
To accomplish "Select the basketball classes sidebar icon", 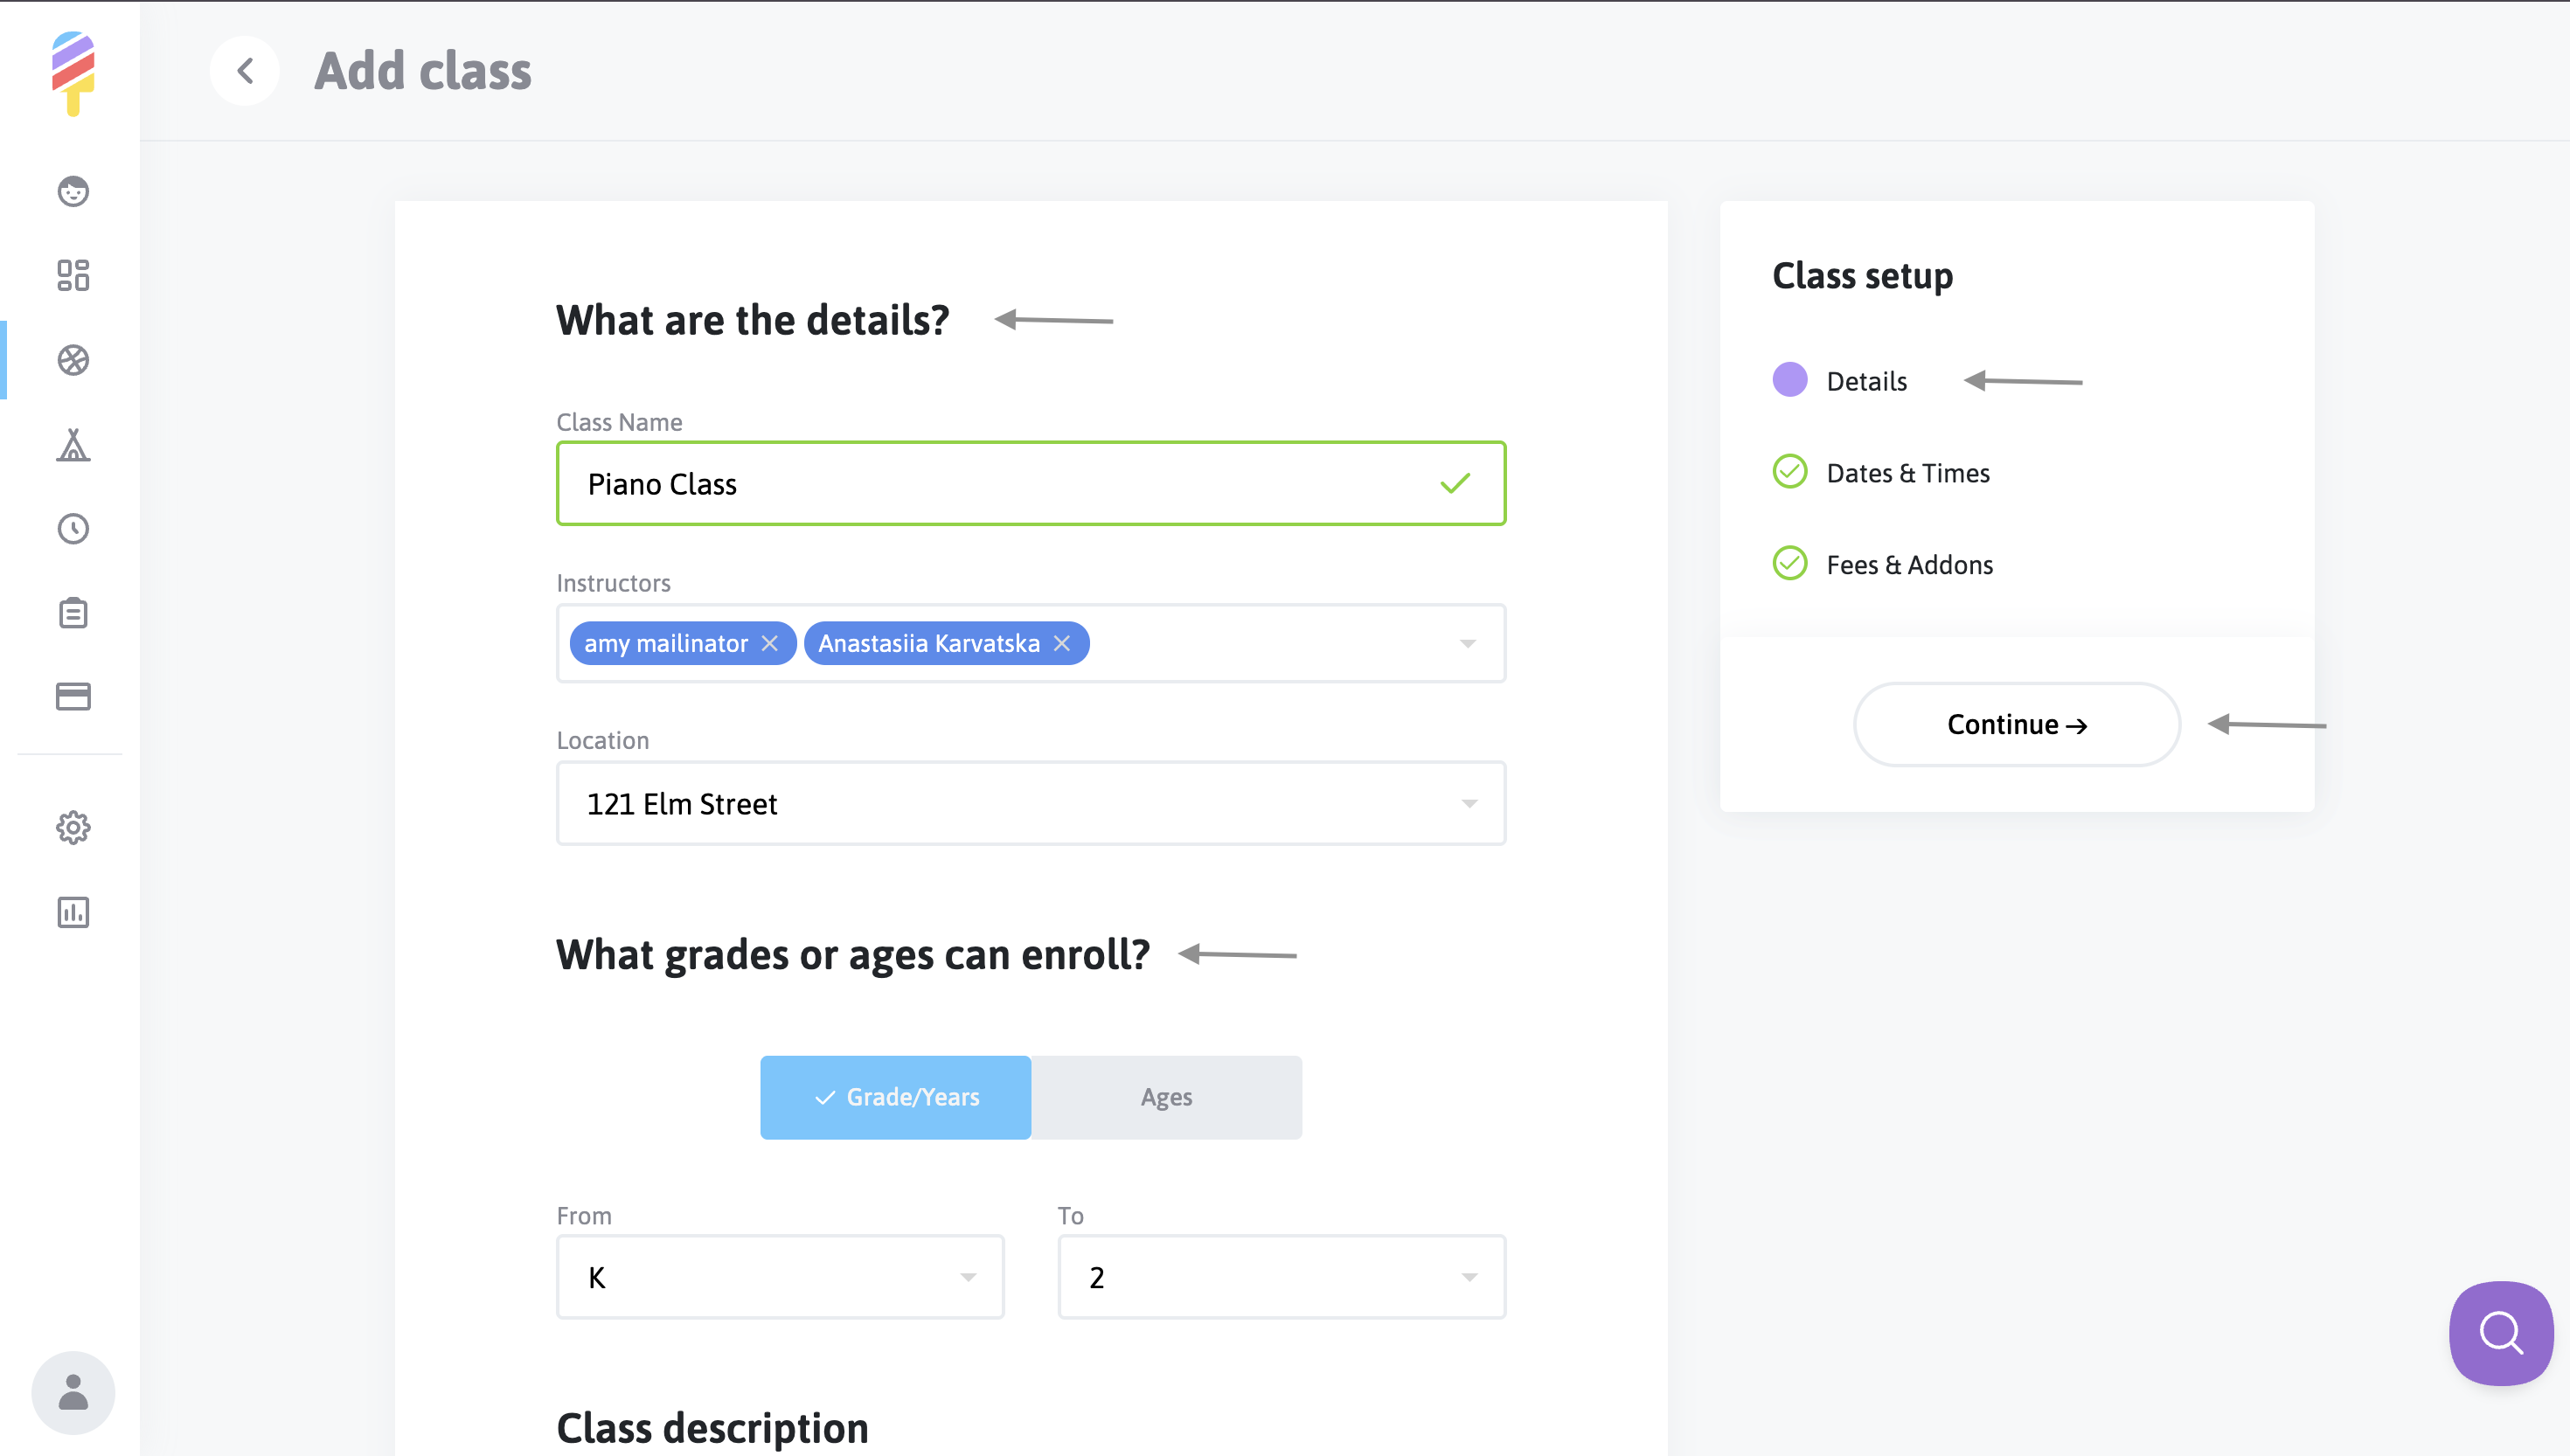I will [73, 360].
